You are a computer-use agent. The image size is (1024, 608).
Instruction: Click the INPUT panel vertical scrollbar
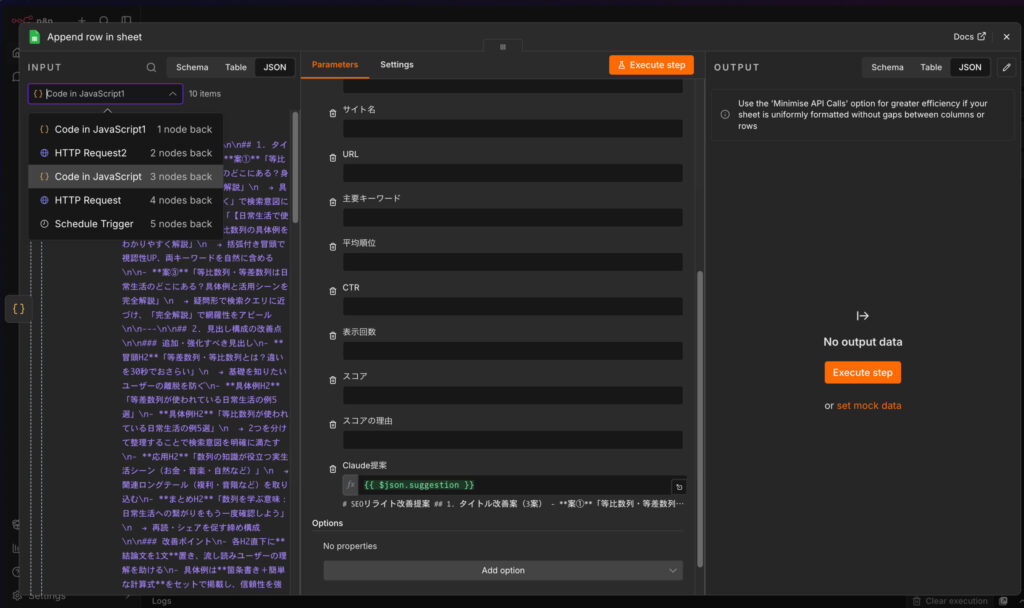(295, 167)
